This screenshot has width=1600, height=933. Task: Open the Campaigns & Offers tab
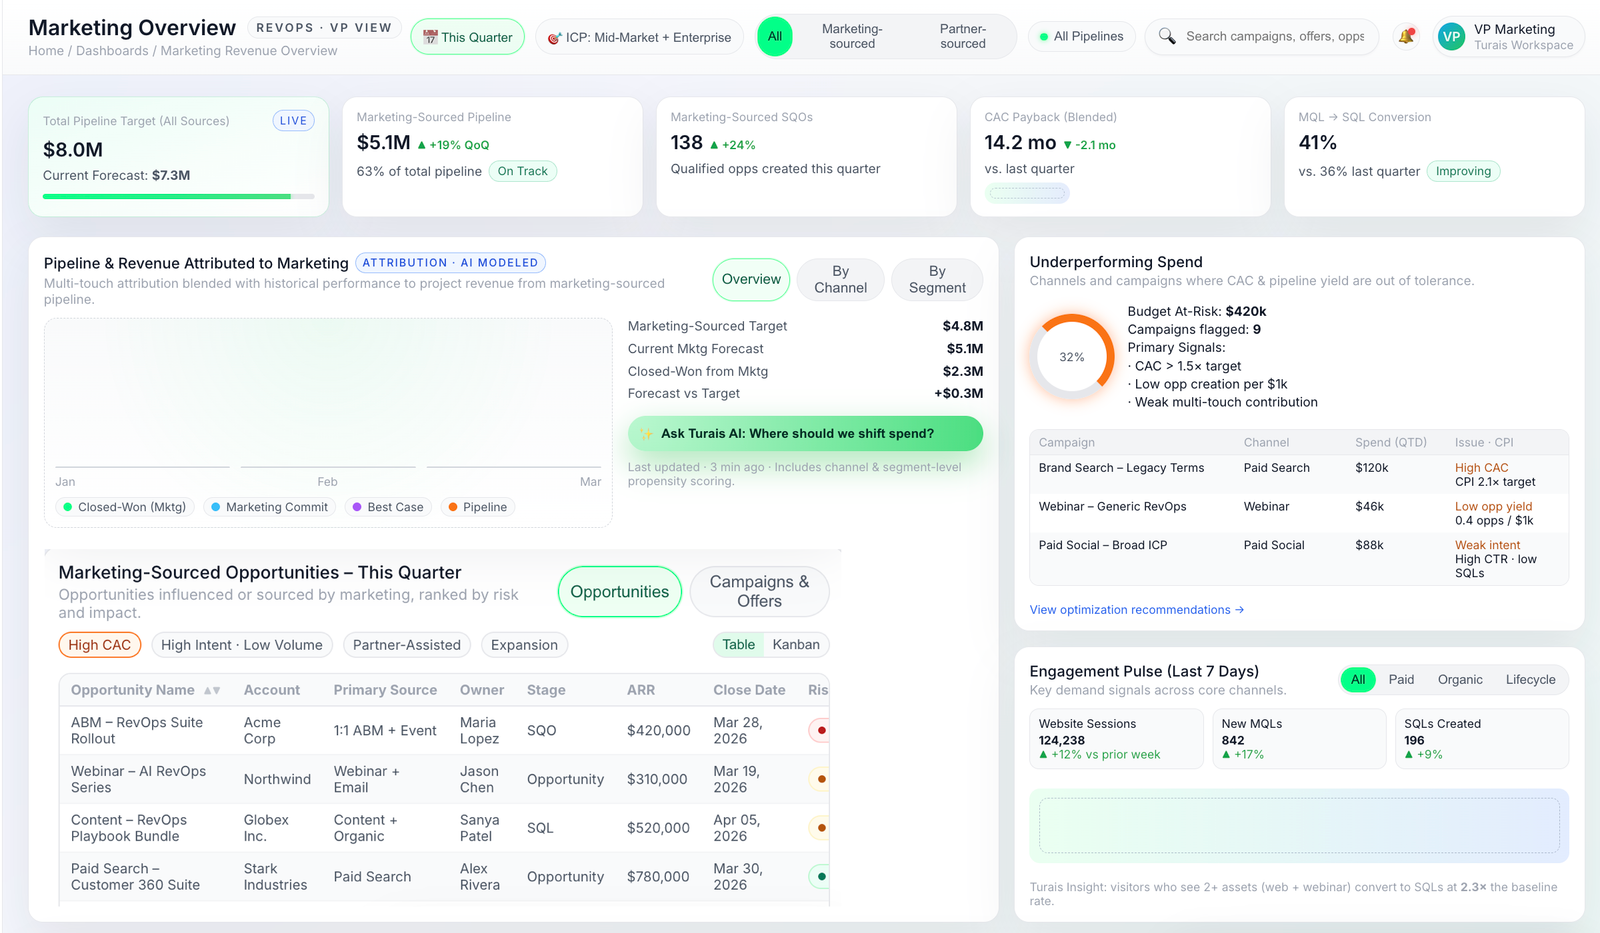pos(759,591)
